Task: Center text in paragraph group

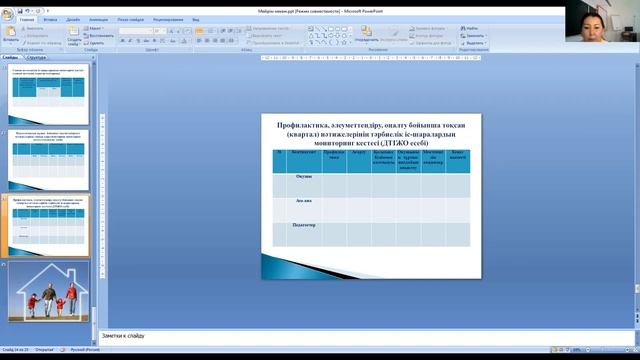Action: point(207,41)
